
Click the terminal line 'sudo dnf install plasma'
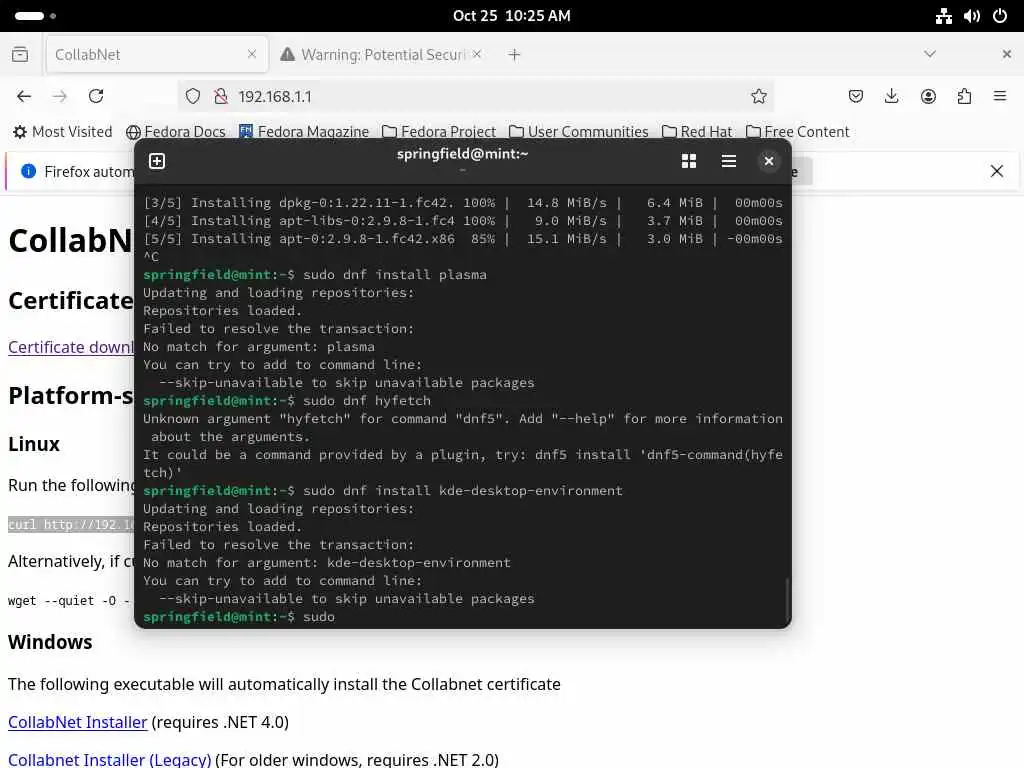click(394, 275)
